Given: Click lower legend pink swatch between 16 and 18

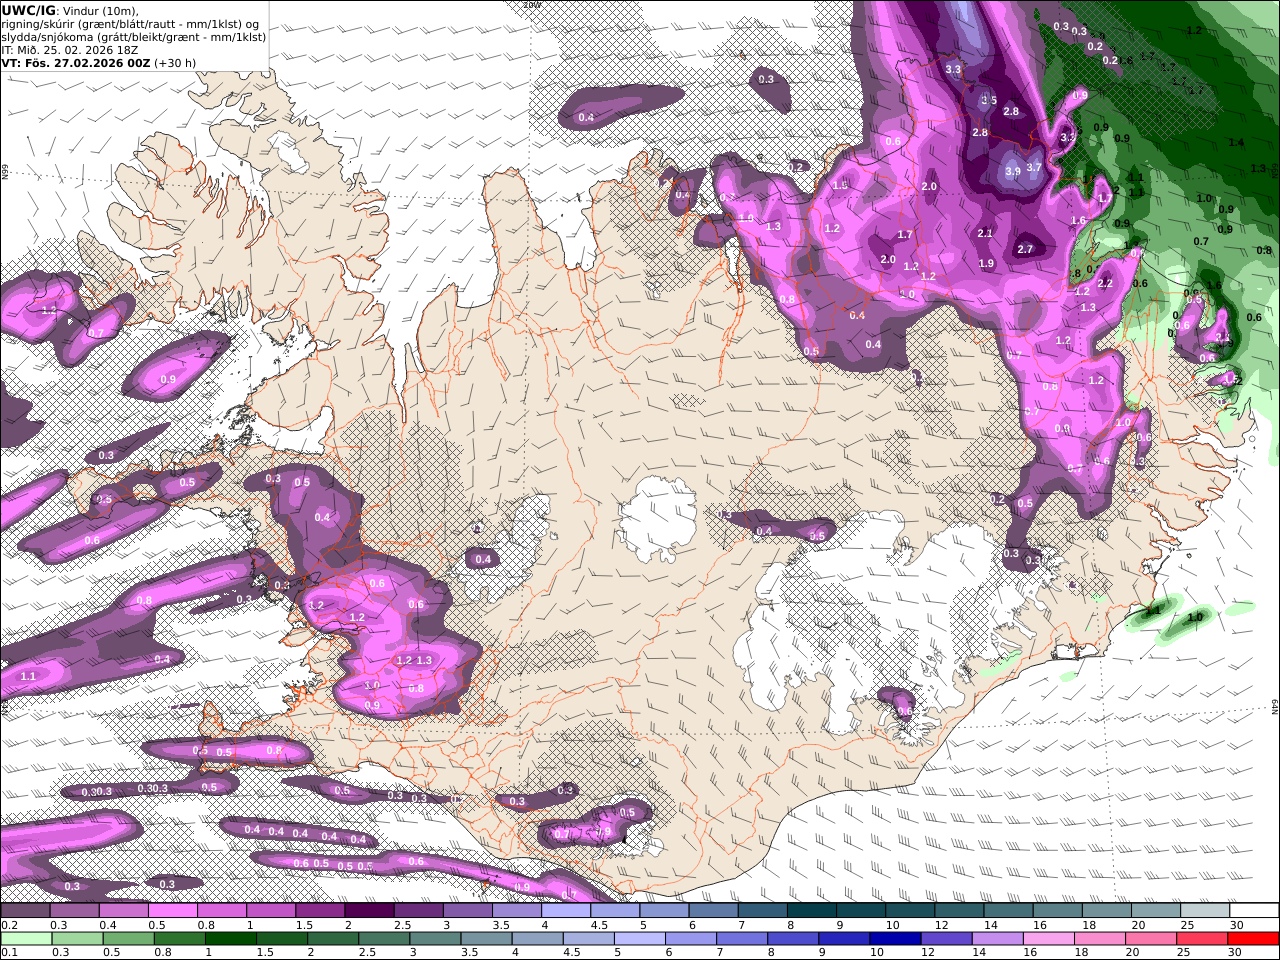Looking at the screenshot, I should pos(1049,939).
